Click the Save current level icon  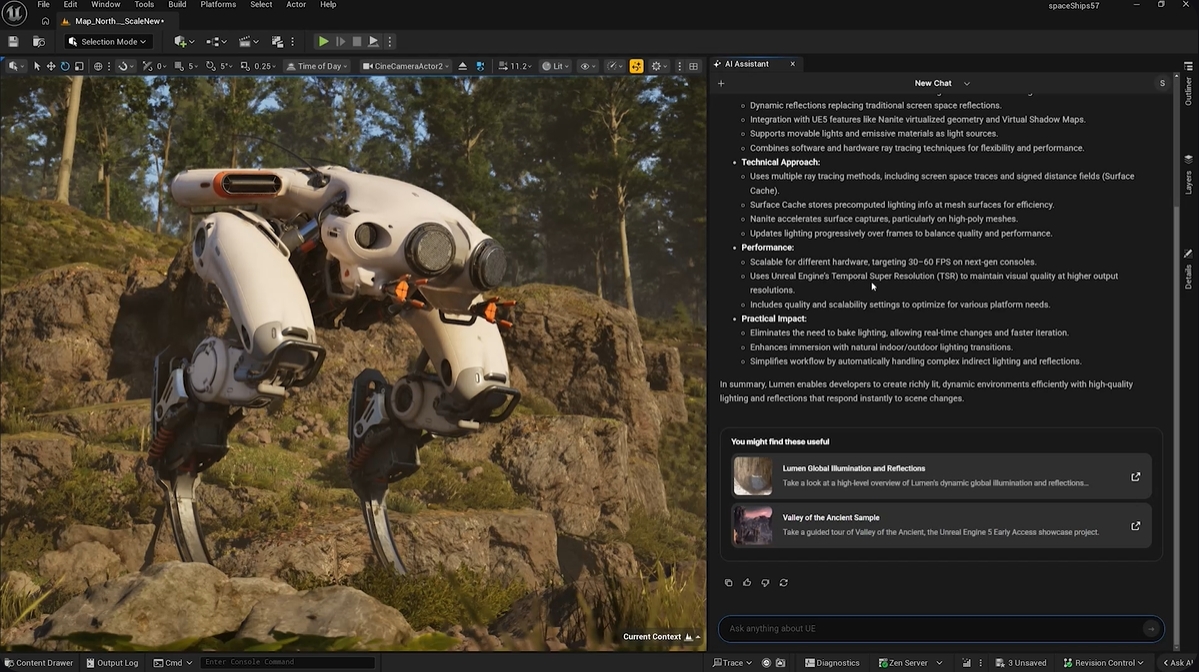13,42
